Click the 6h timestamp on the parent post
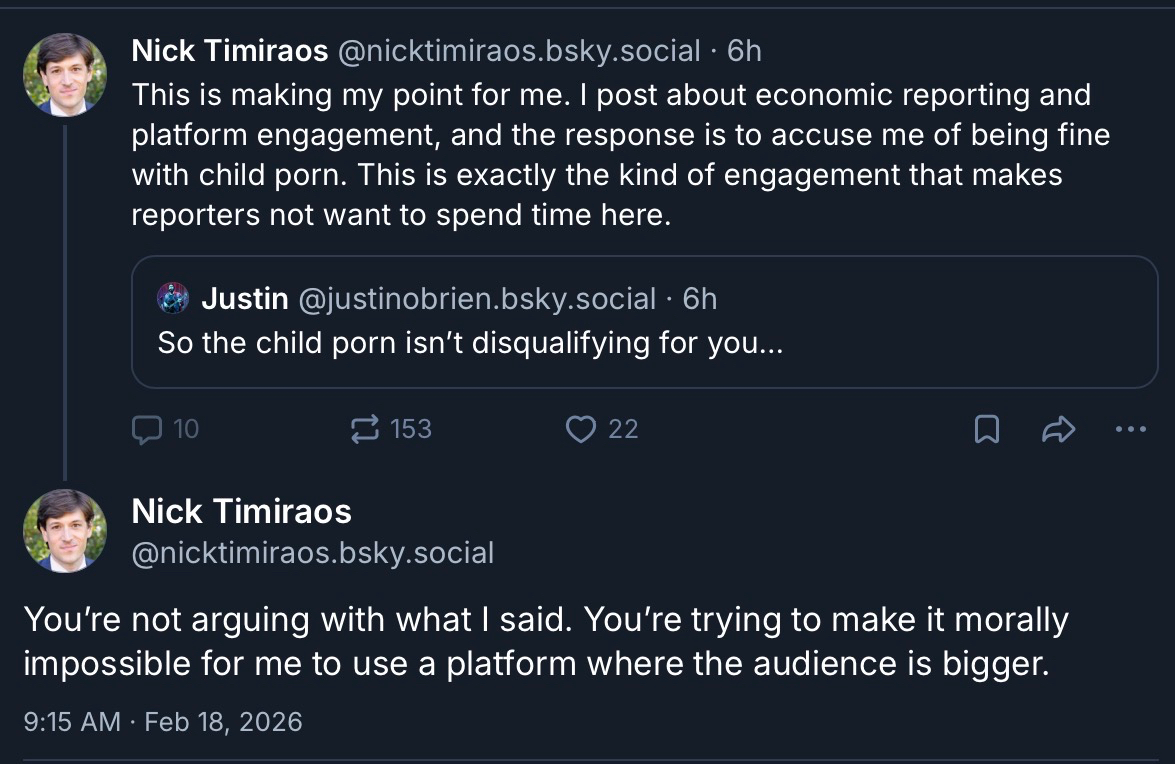 [745, 50]
